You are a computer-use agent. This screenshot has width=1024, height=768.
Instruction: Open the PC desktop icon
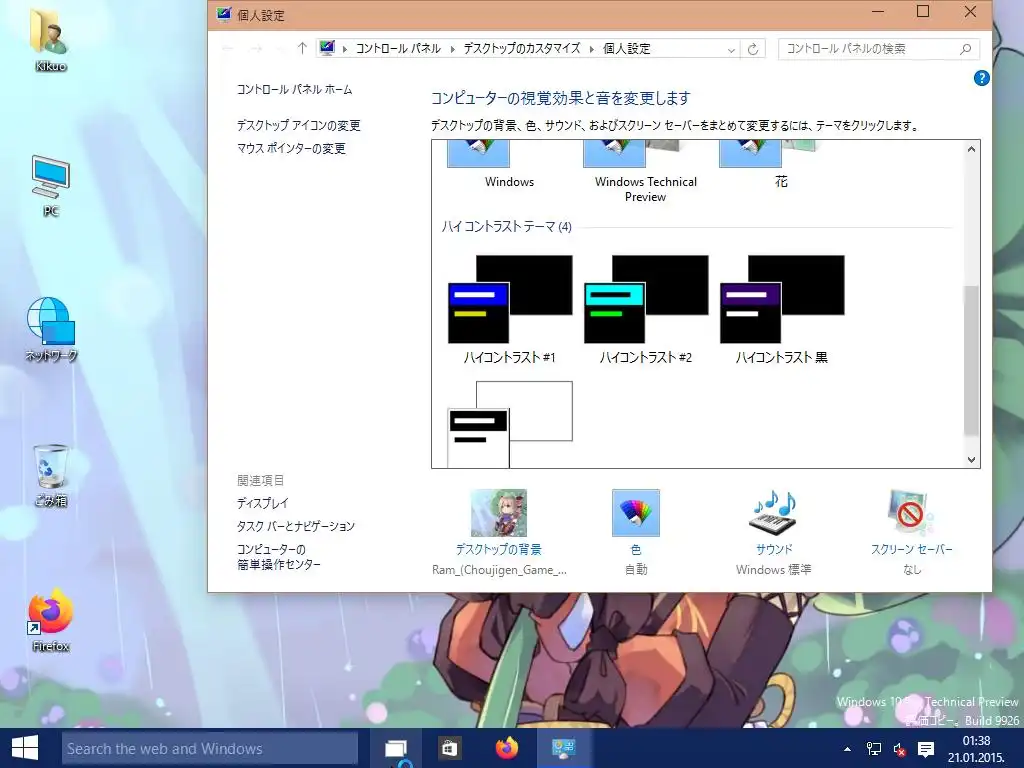[50, 186]
